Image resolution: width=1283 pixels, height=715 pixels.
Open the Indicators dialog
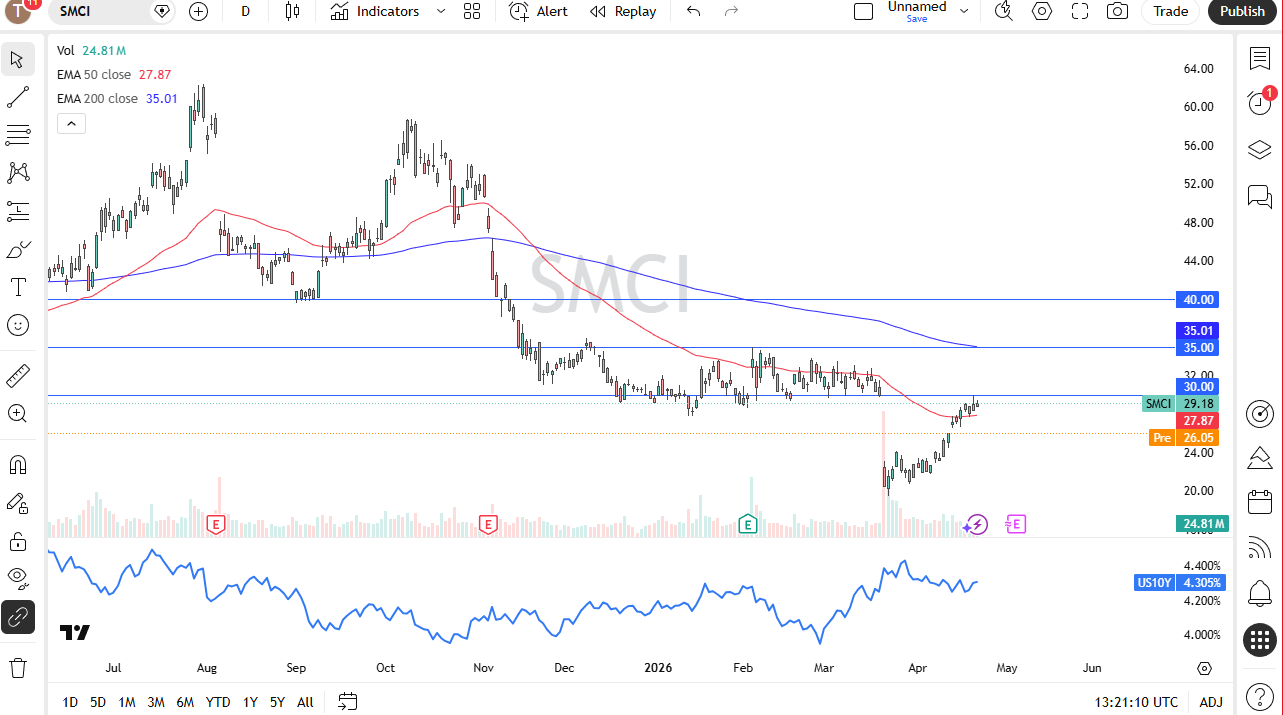point(375,11)
